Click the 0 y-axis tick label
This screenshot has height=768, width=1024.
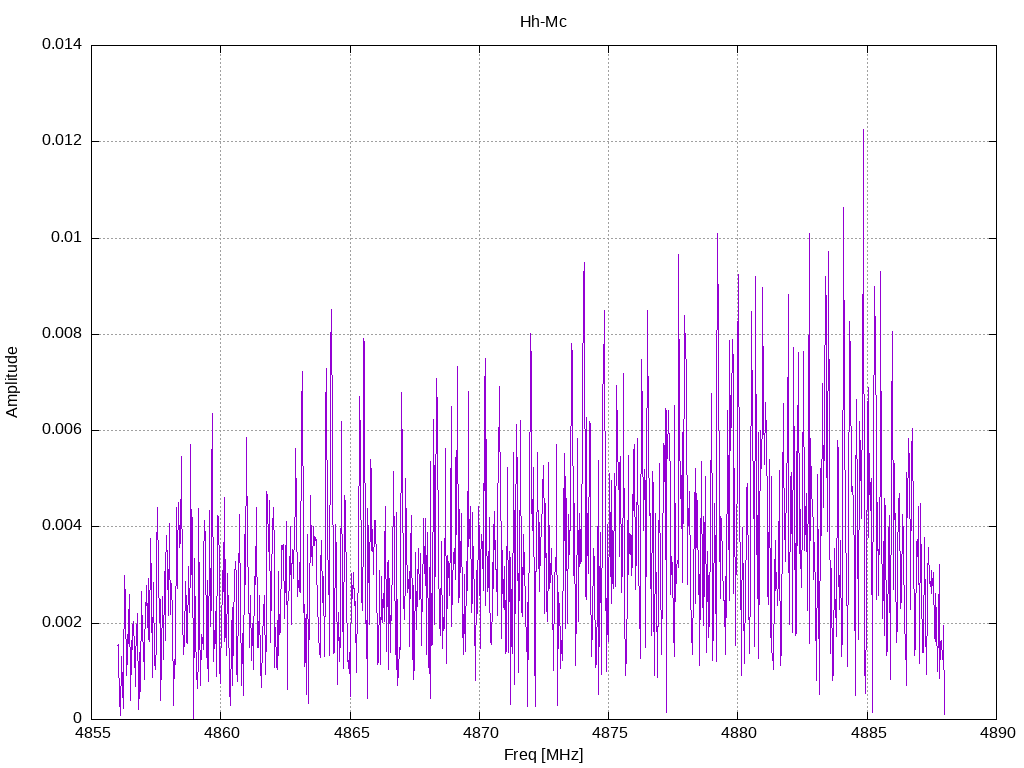77,719
